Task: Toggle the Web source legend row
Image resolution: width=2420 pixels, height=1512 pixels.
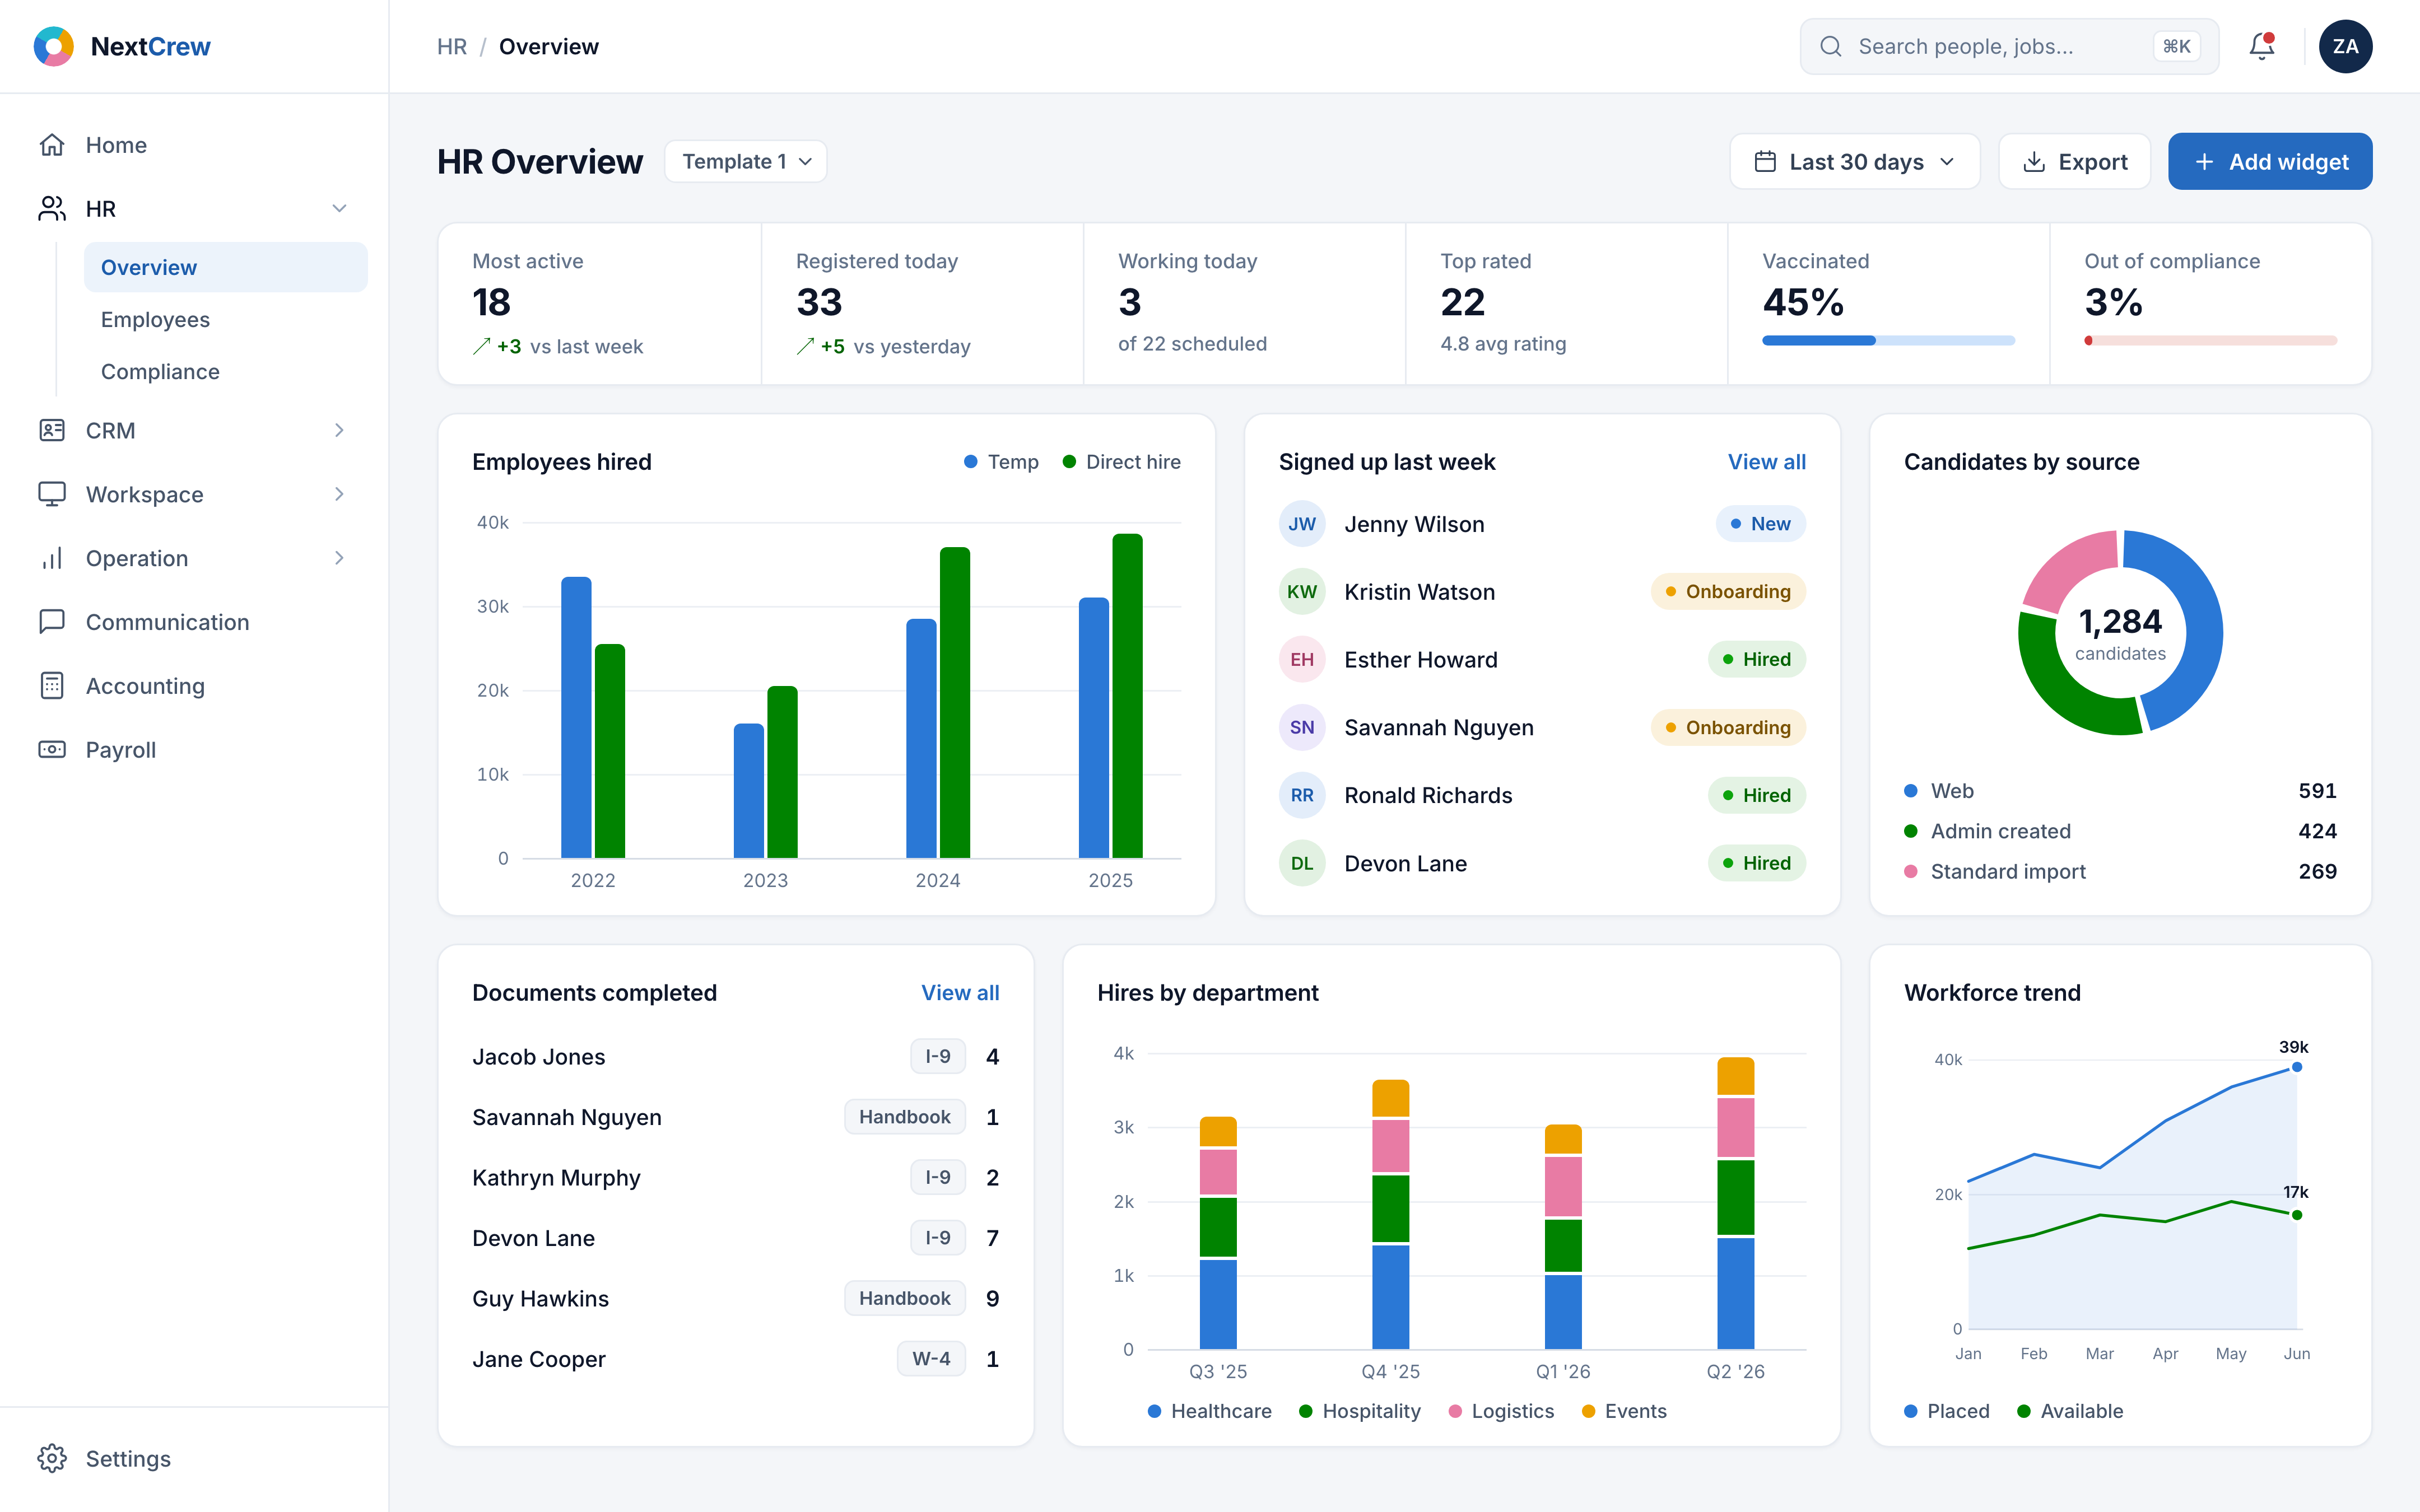Action: [2120, 791]
